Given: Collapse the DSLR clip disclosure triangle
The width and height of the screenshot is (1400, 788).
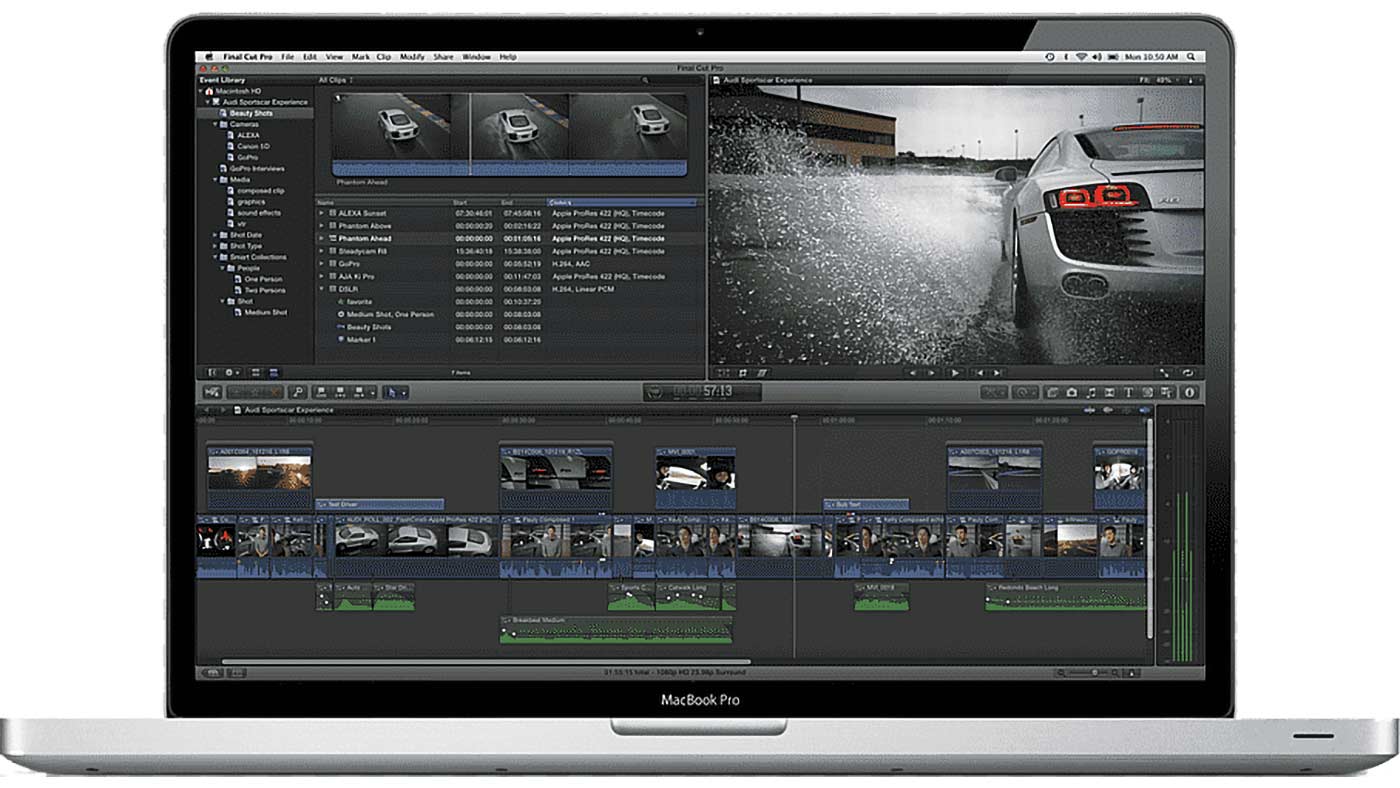Looking at the screenshot, I should [322, 289].
